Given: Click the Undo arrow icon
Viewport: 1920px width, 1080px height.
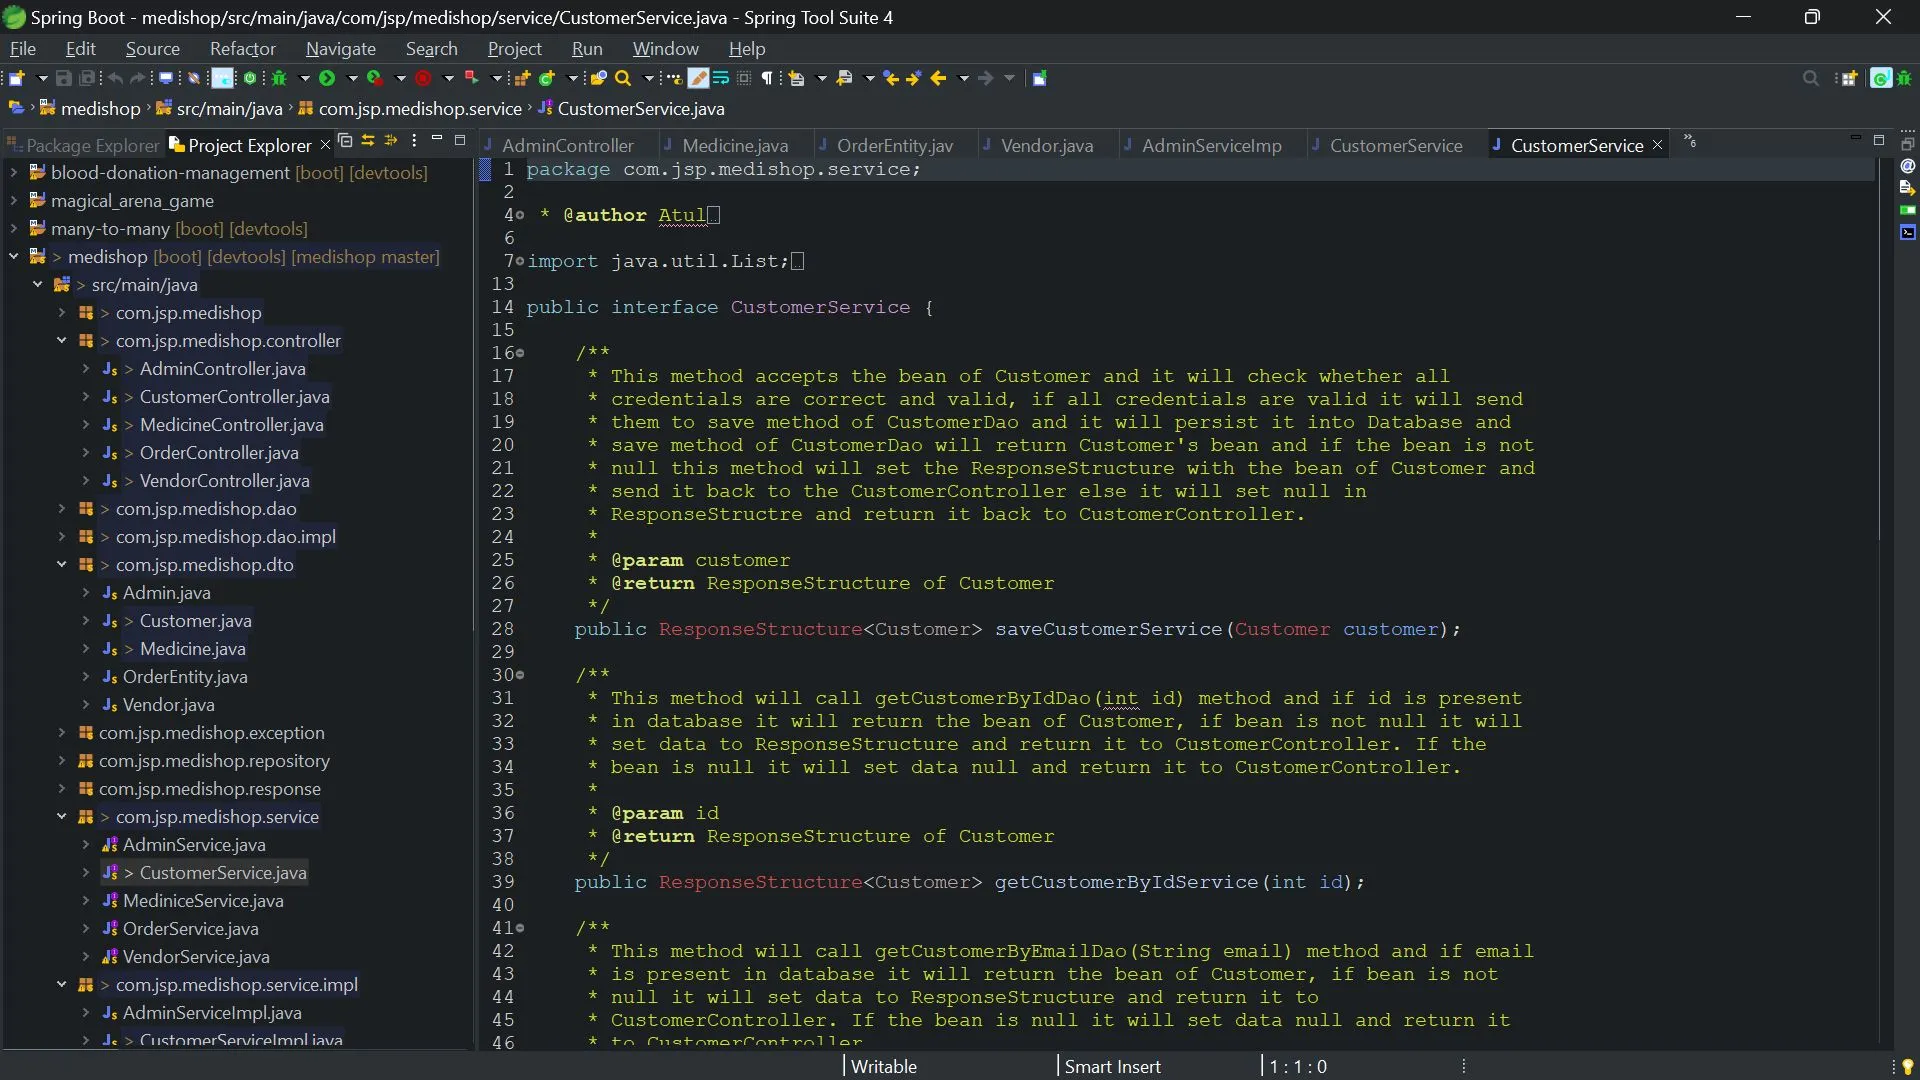Looking at the screenshot, I should (x=115, y=78).
